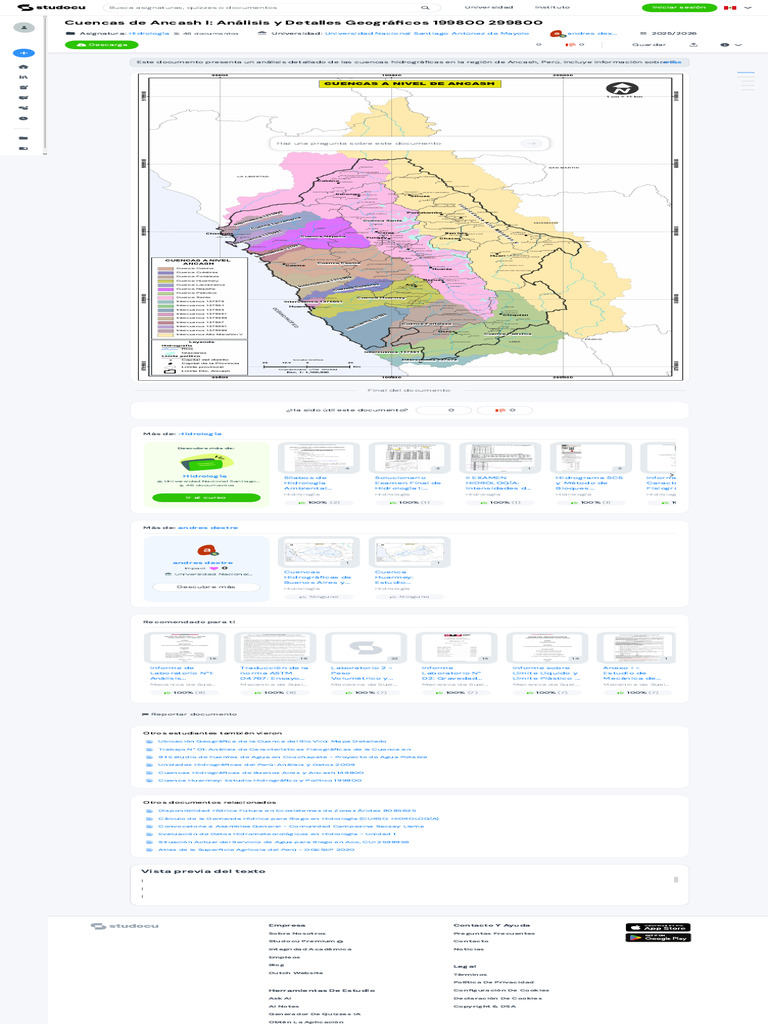Click andres dextre avatar in profile card
Screen dimensions: 768x1024
(206, 551)
